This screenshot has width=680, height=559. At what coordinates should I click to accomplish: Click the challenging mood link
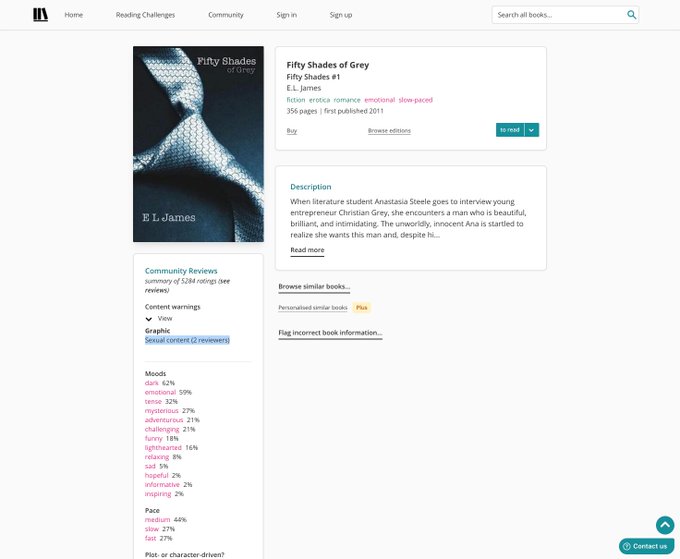(x=162, y=429)
